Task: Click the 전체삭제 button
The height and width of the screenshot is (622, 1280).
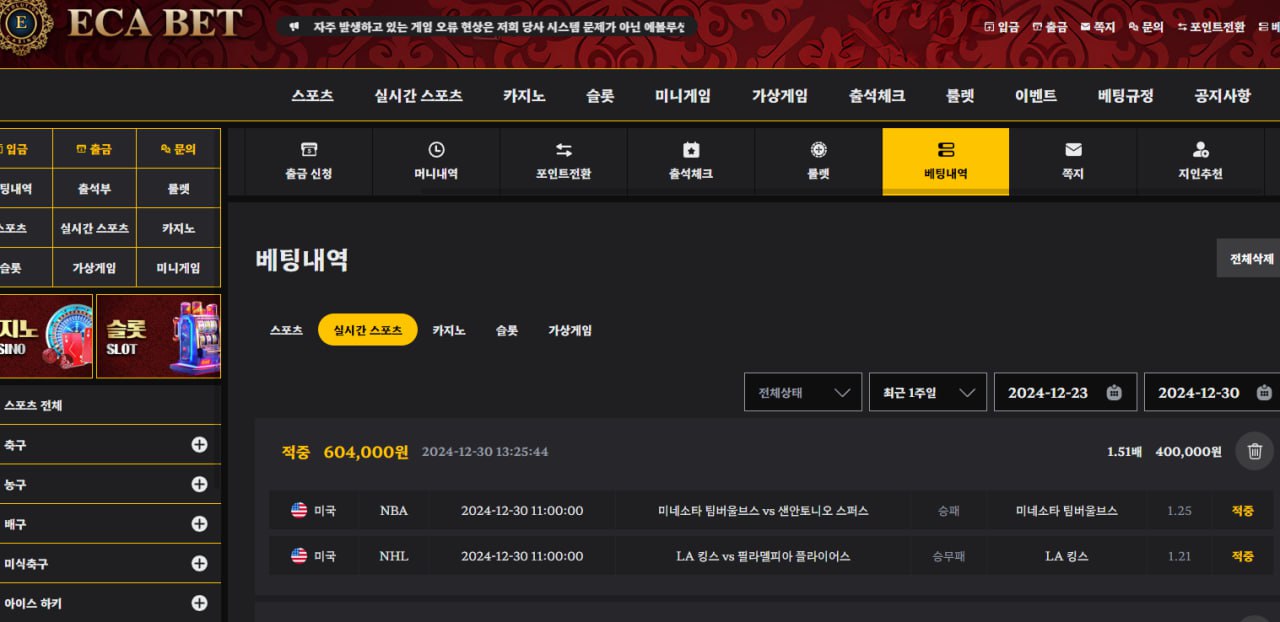Action: coord(1251,258)
